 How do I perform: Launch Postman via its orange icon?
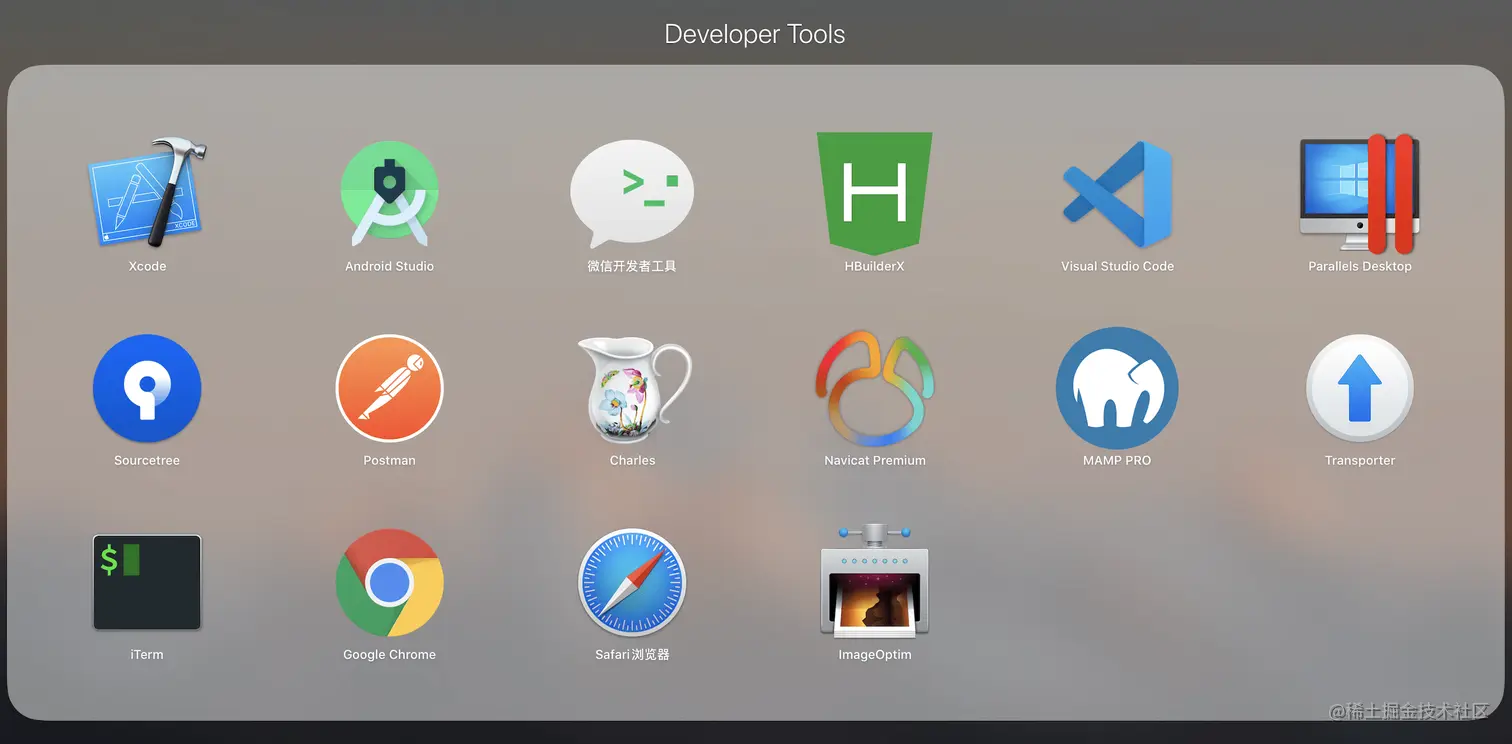[x=389, y=388]
